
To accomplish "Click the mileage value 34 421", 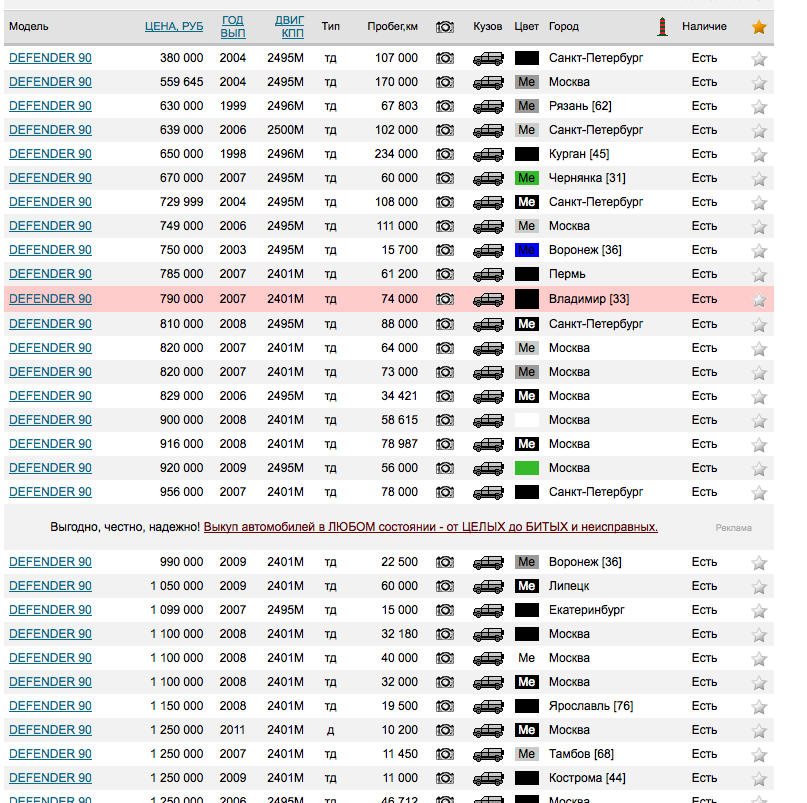I will pos(399,396).
